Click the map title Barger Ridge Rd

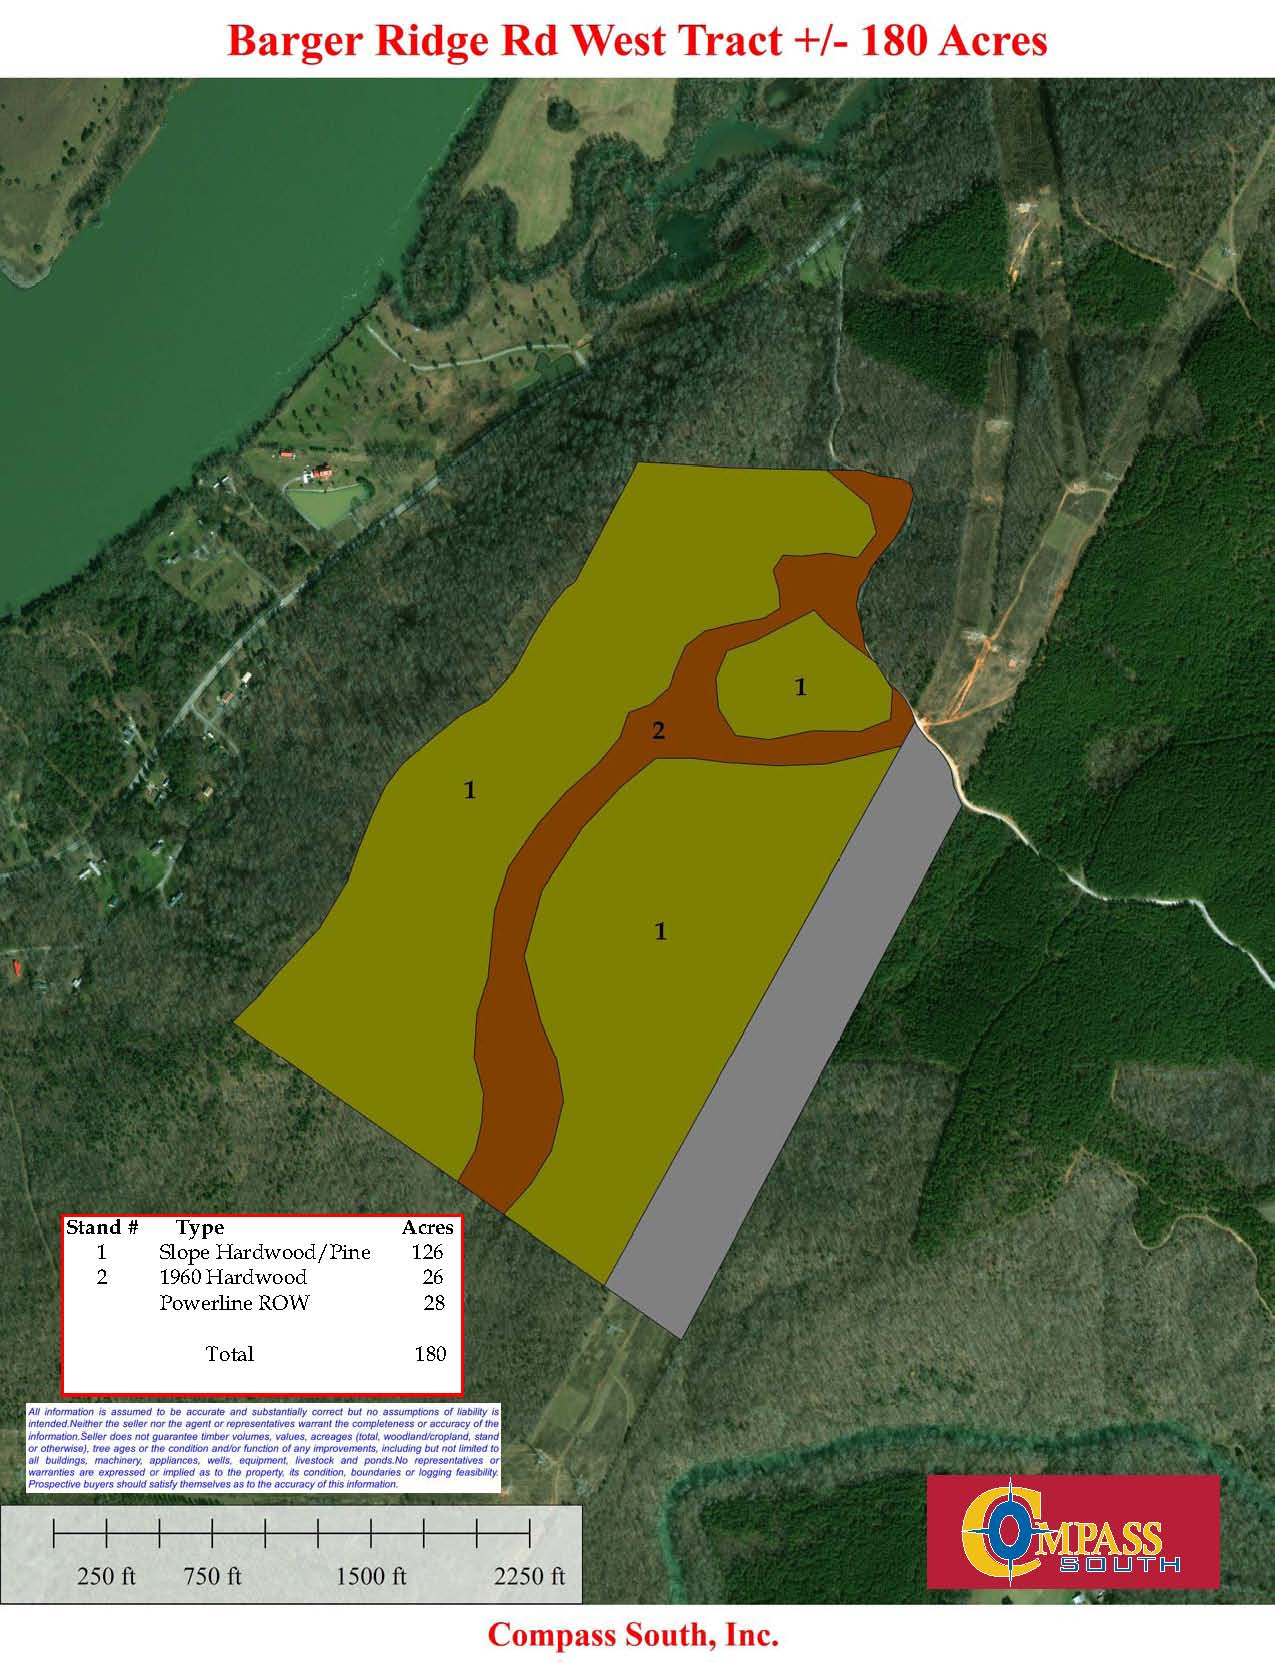pos(637,41)
